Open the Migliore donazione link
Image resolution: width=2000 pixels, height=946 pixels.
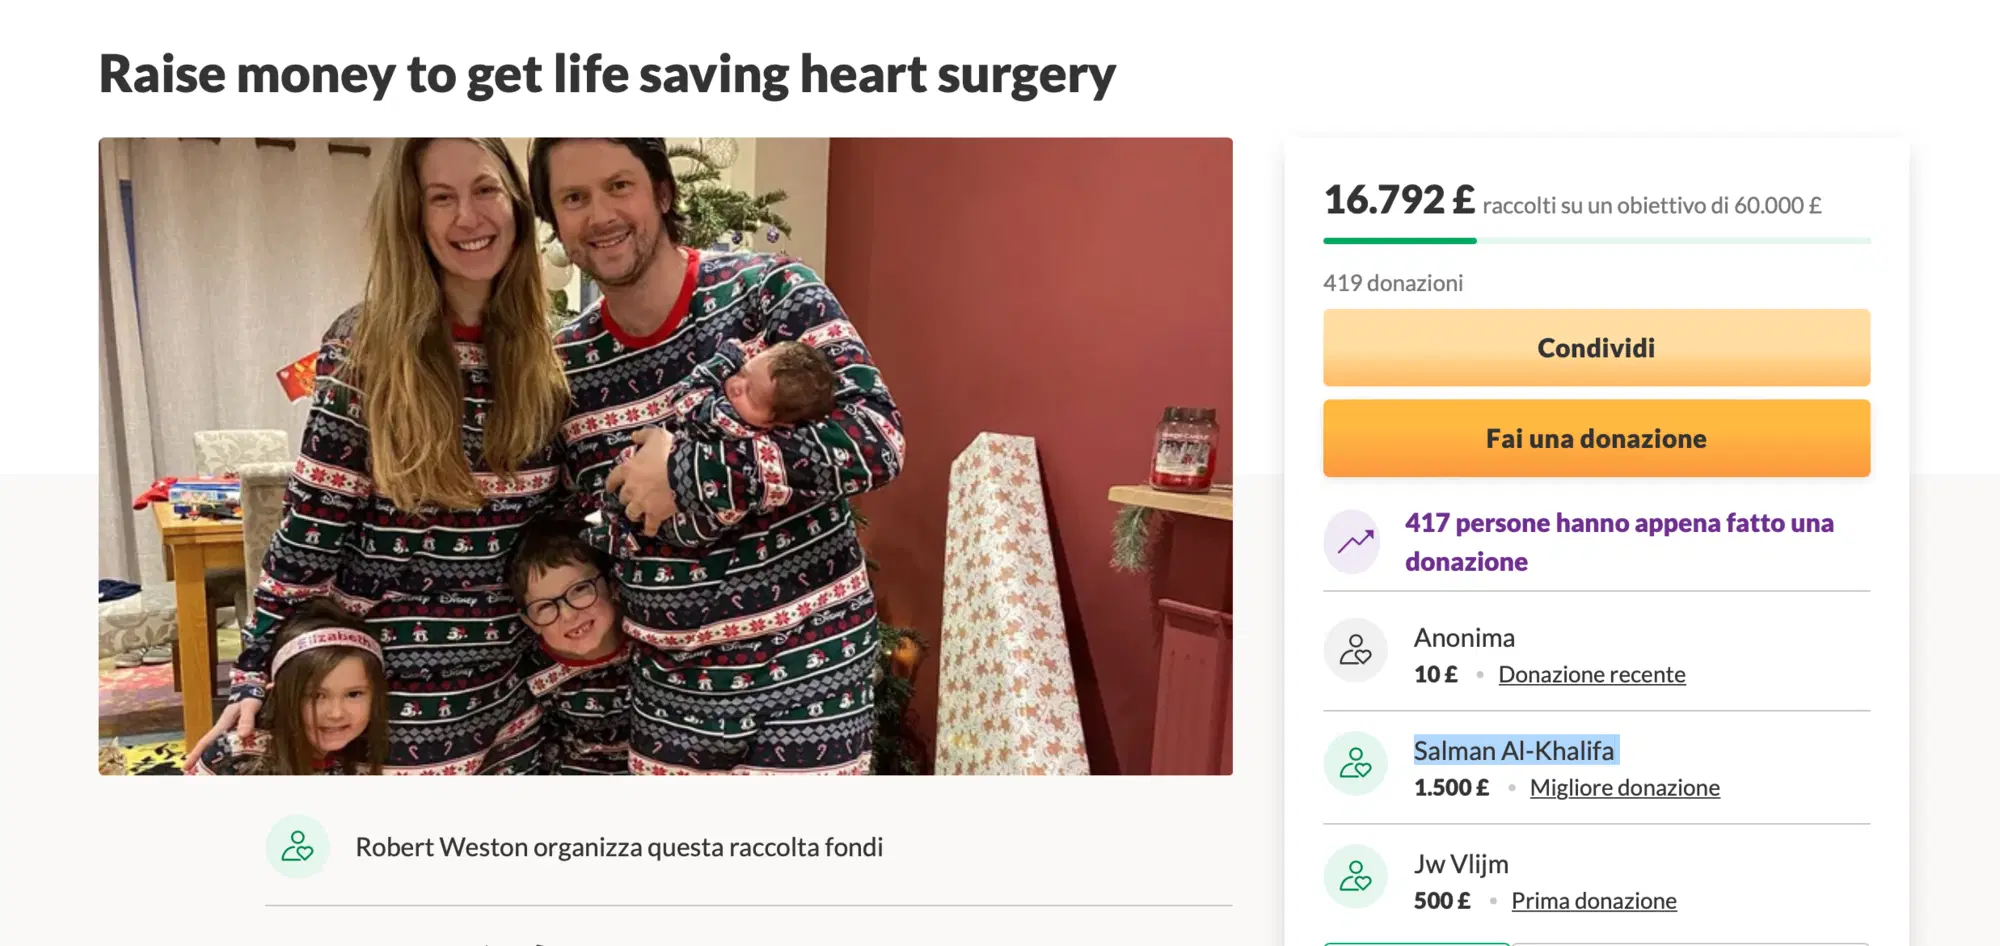click(x=1624, y=788)
